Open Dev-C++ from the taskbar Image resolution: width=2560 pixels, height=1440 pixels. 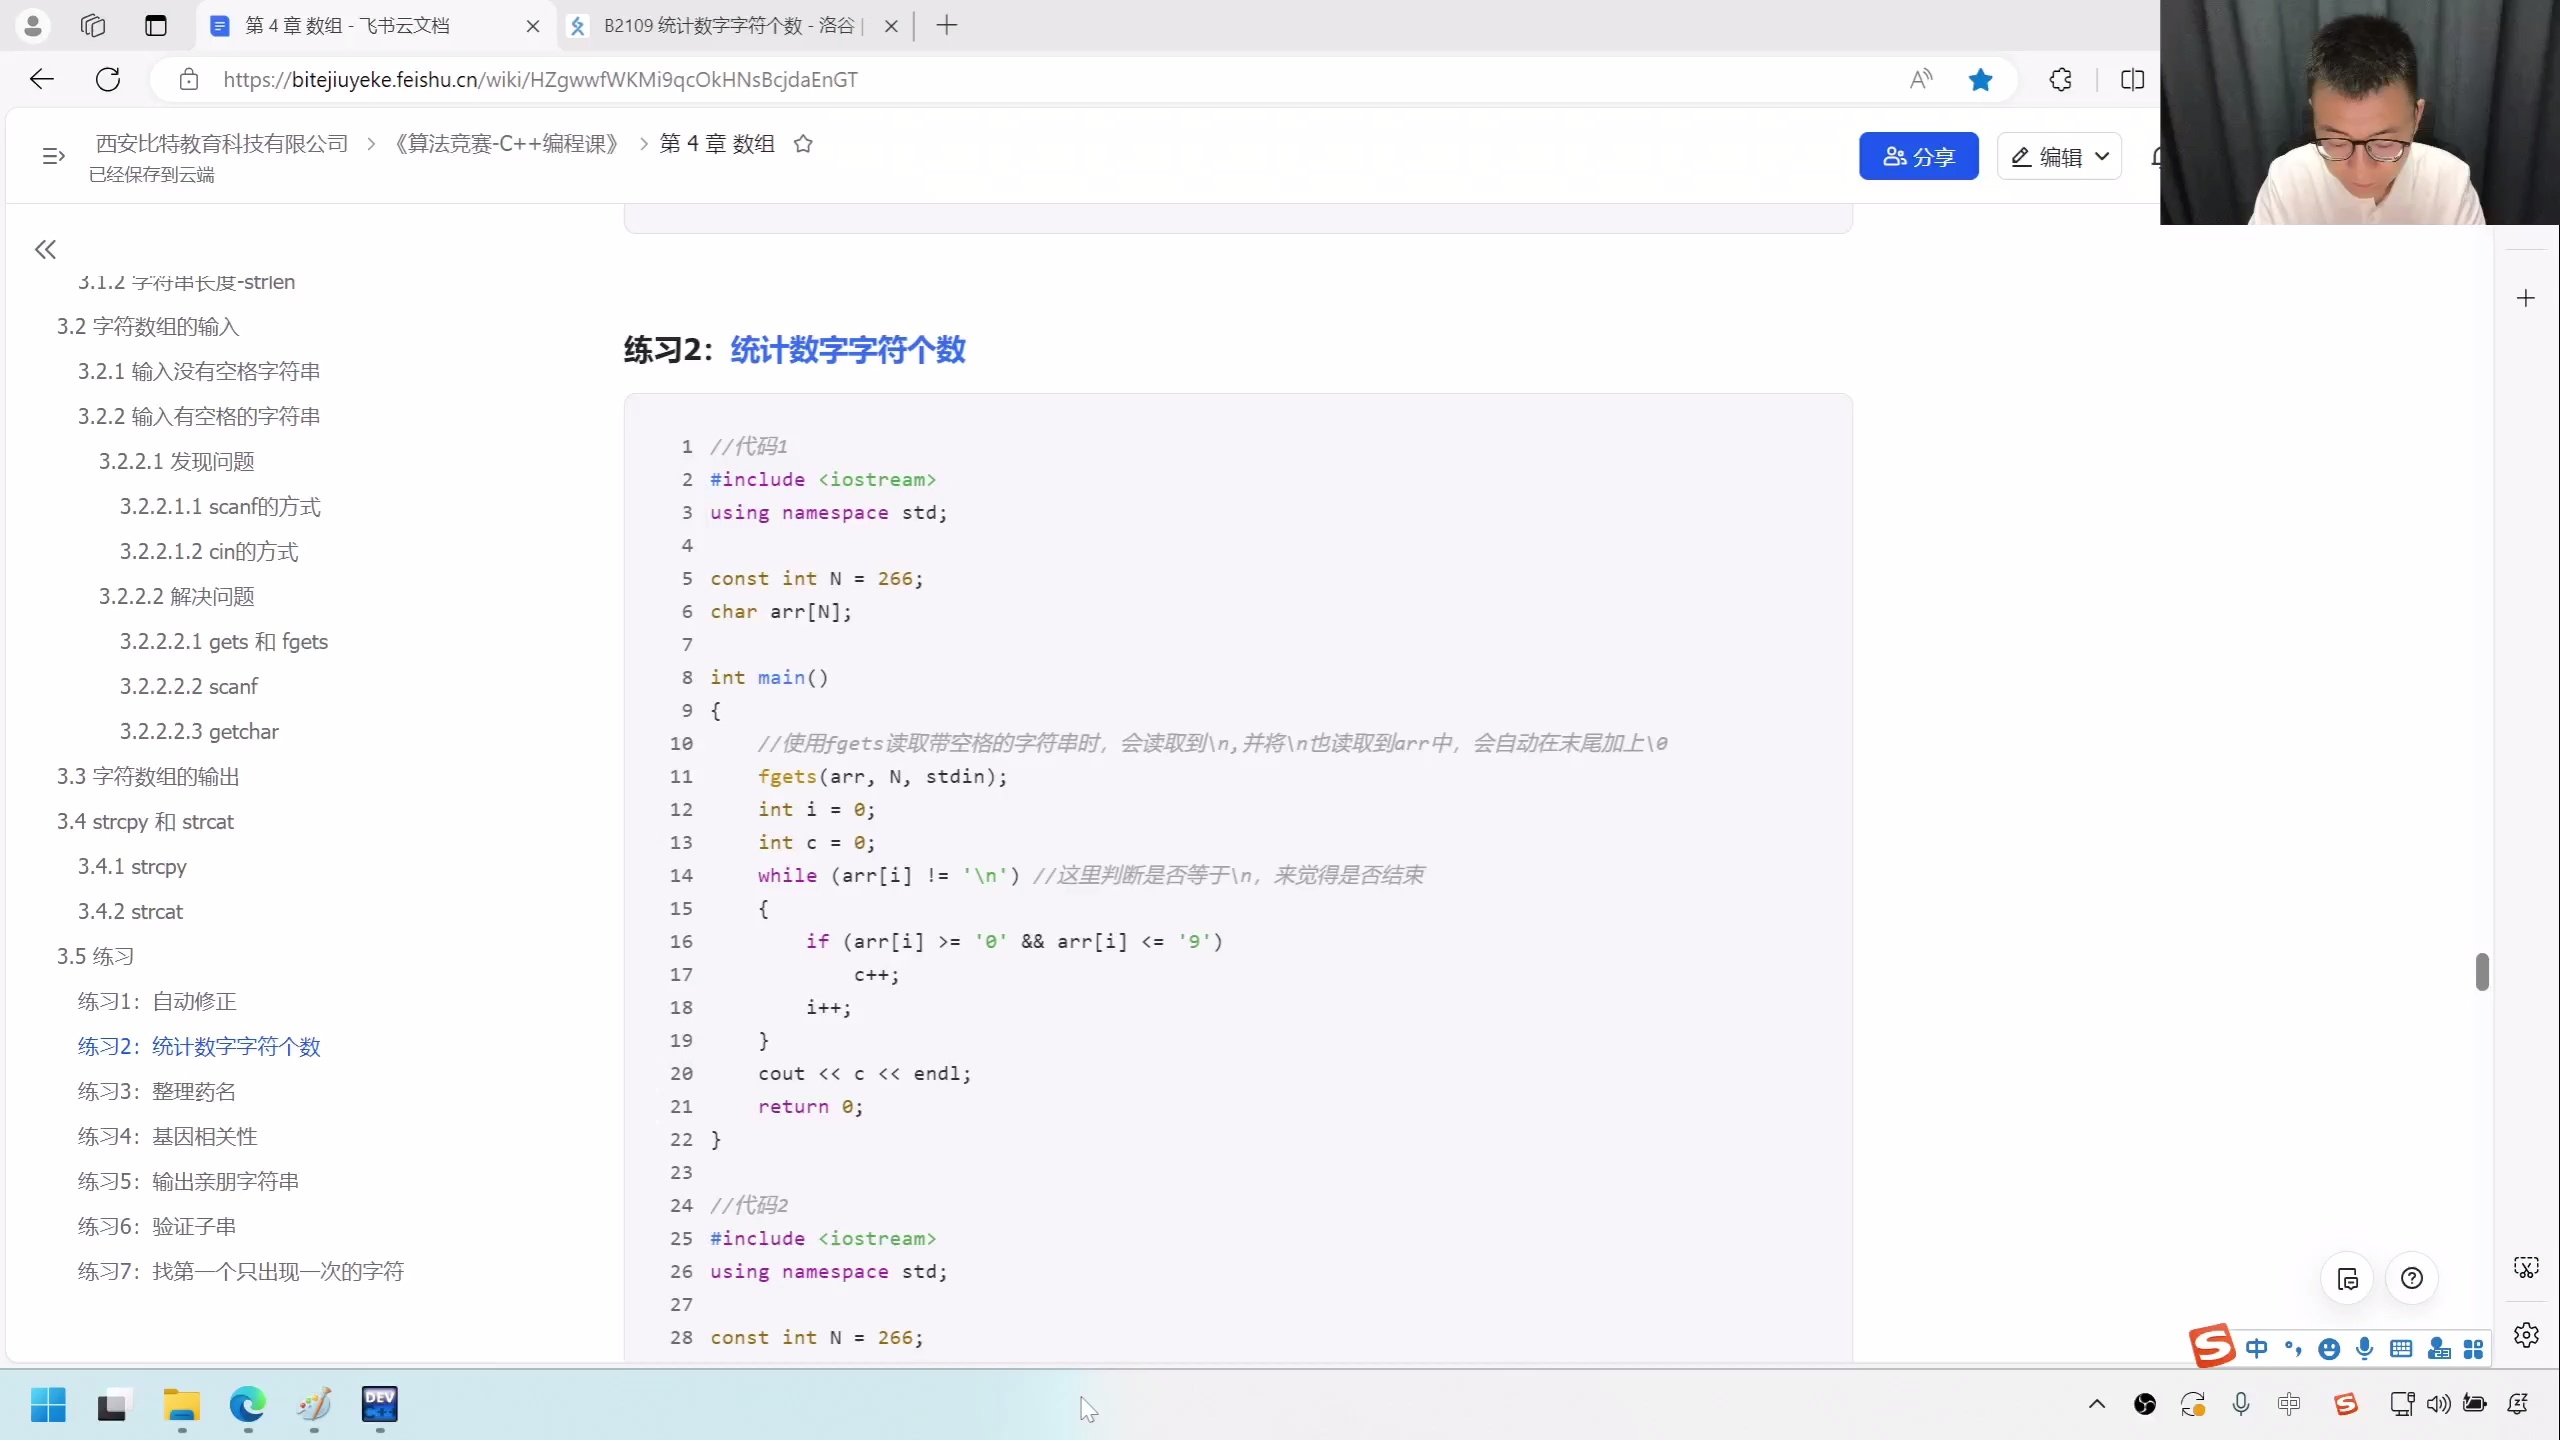click(379, 1404)
